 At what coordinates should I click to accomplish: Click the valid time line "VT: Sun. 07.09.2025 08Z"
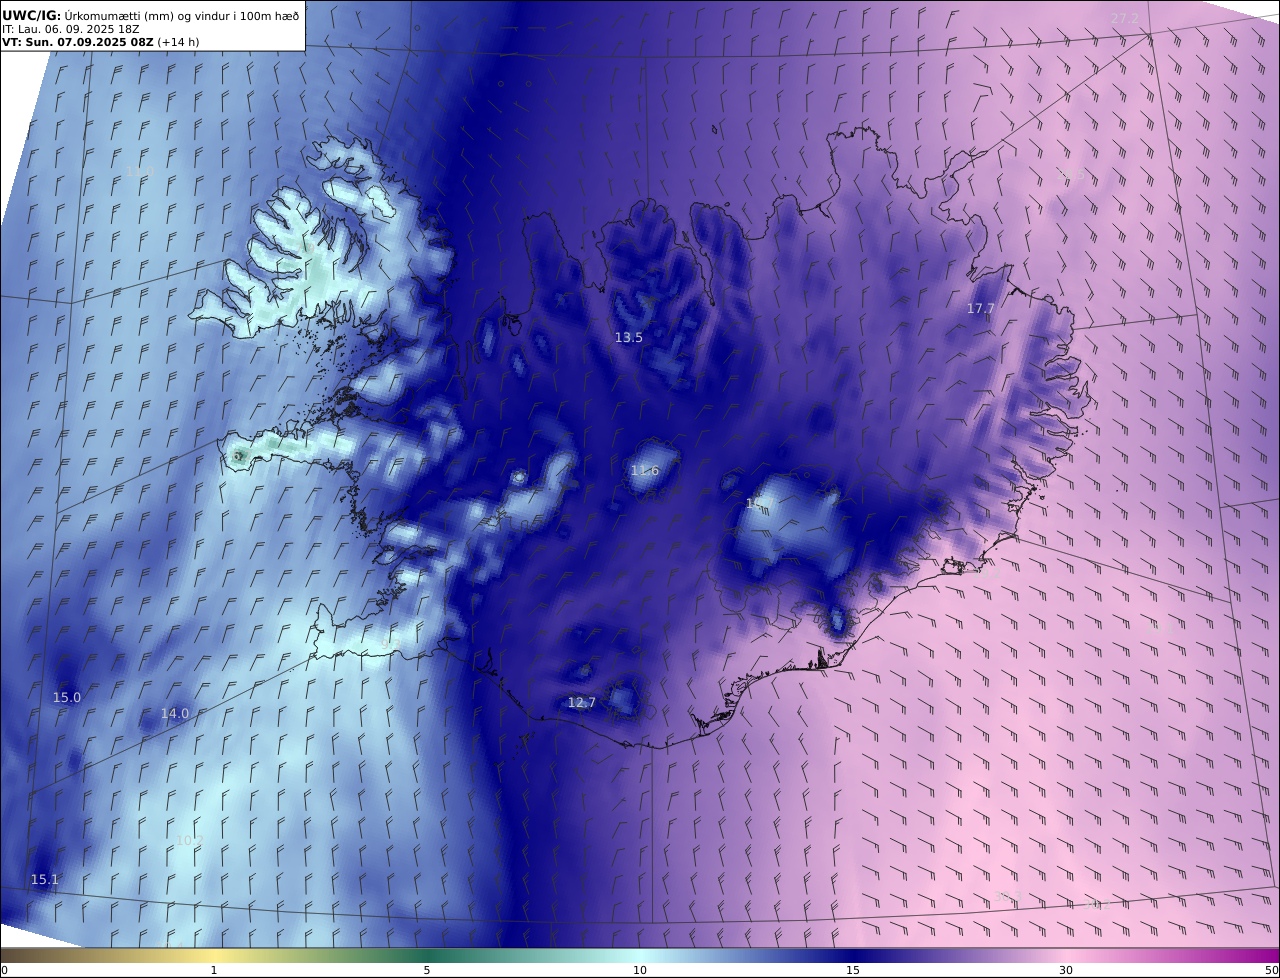point(78,42)
